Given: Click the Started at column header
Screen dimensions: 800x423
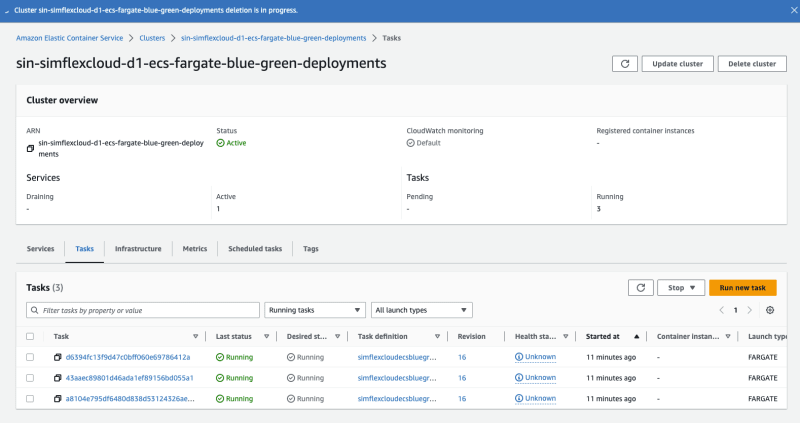Looking at the screenshot, I should pos(603,336).
